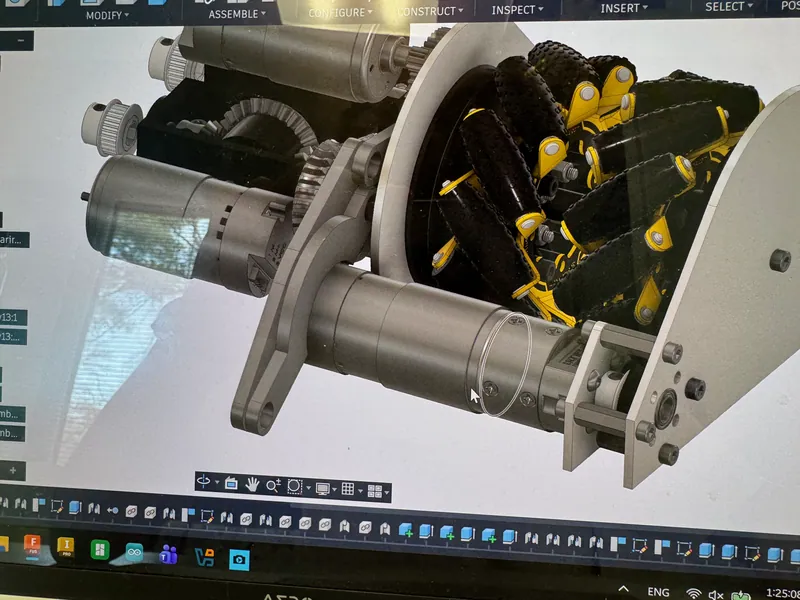
Task: Expand the Grid and Snaps dropdown arrow
Action: (361, 491)
